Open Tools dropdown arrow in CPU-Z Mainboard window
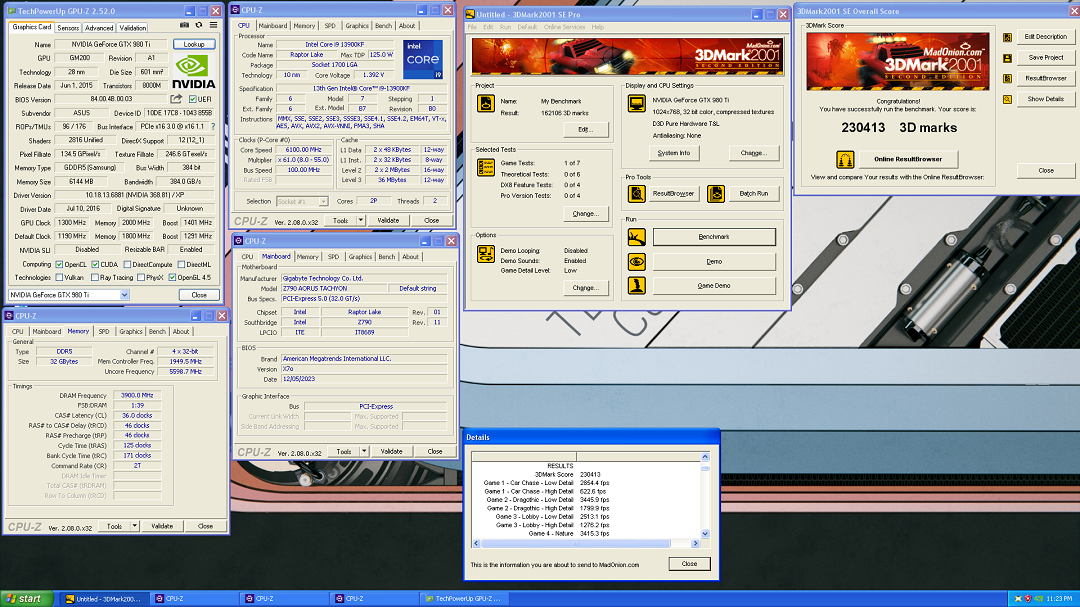The width and height of the screenshot is (1080, 607). pos(364,451)
